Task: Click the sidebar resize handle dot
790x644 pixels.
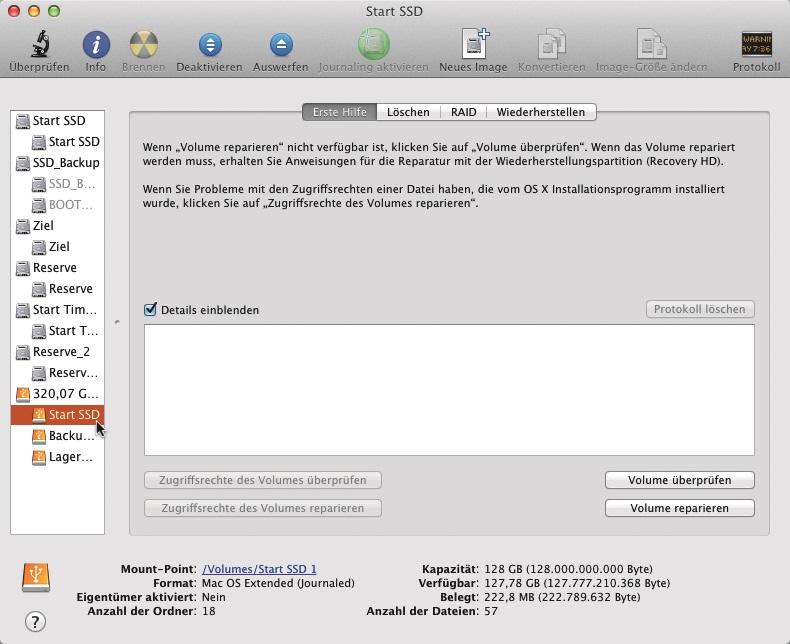Action: [117, 321]
